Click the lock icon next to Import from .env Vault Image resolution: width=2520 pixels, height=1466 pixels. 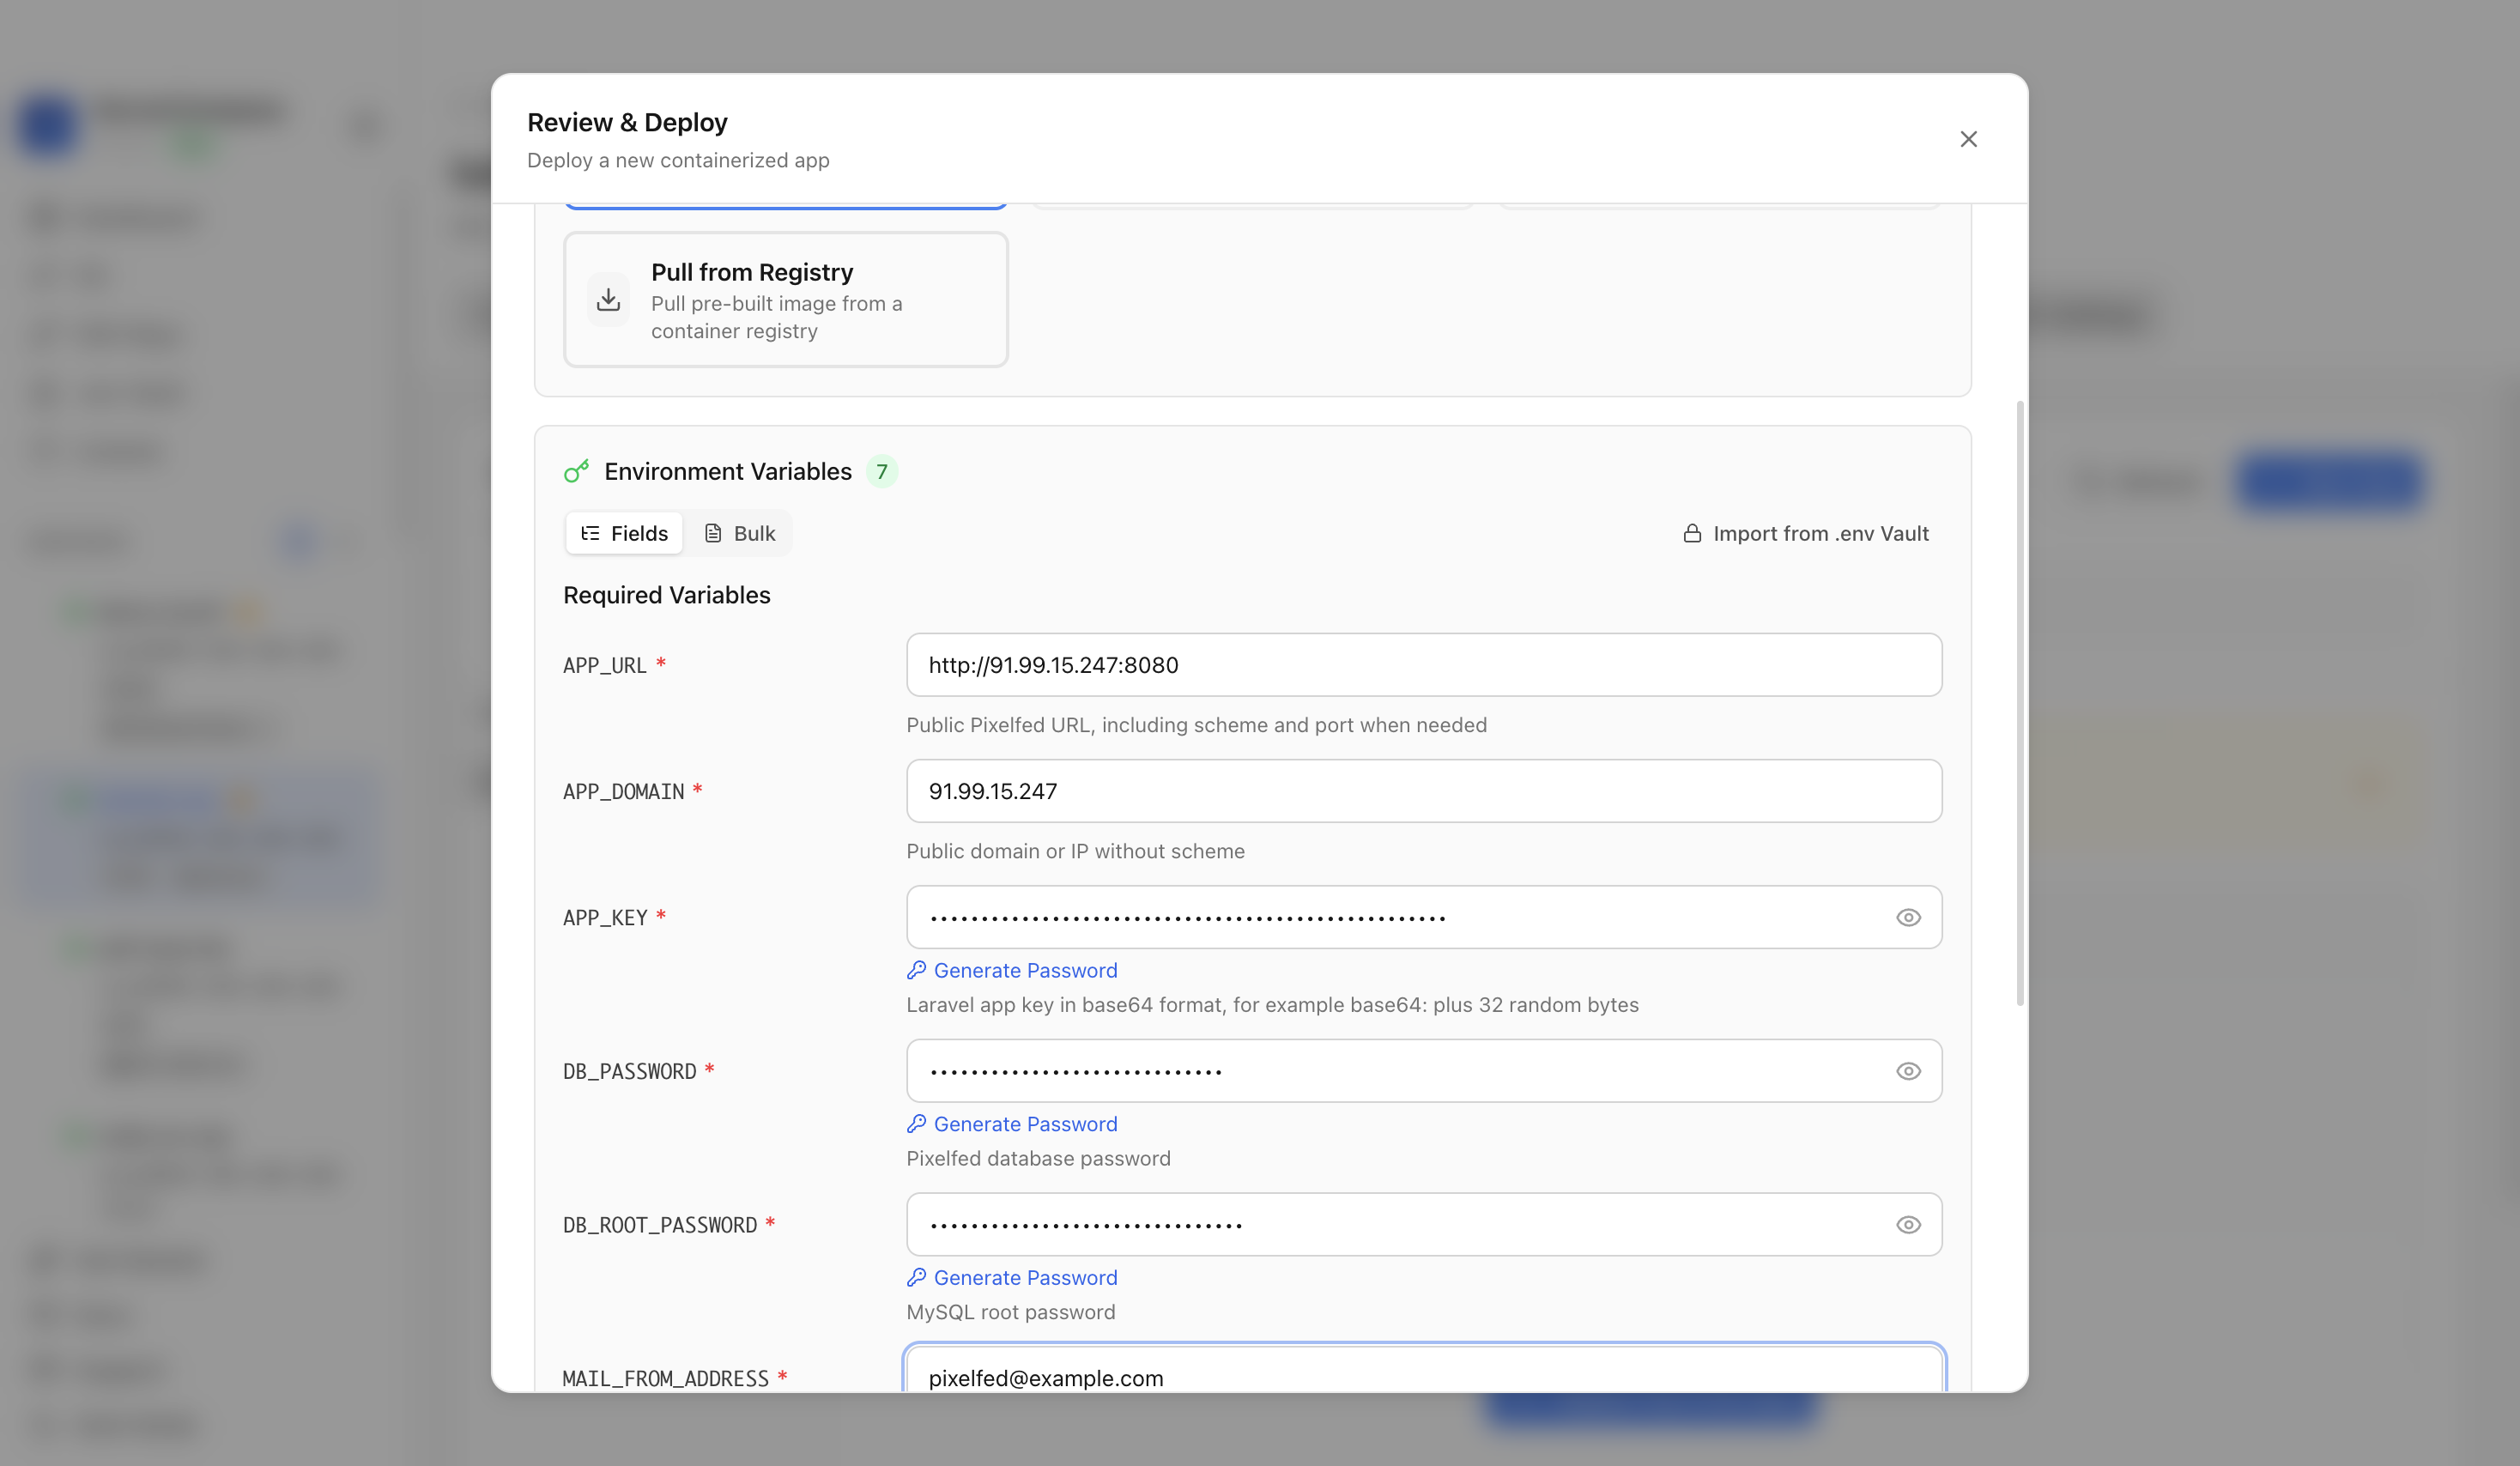1692,533
